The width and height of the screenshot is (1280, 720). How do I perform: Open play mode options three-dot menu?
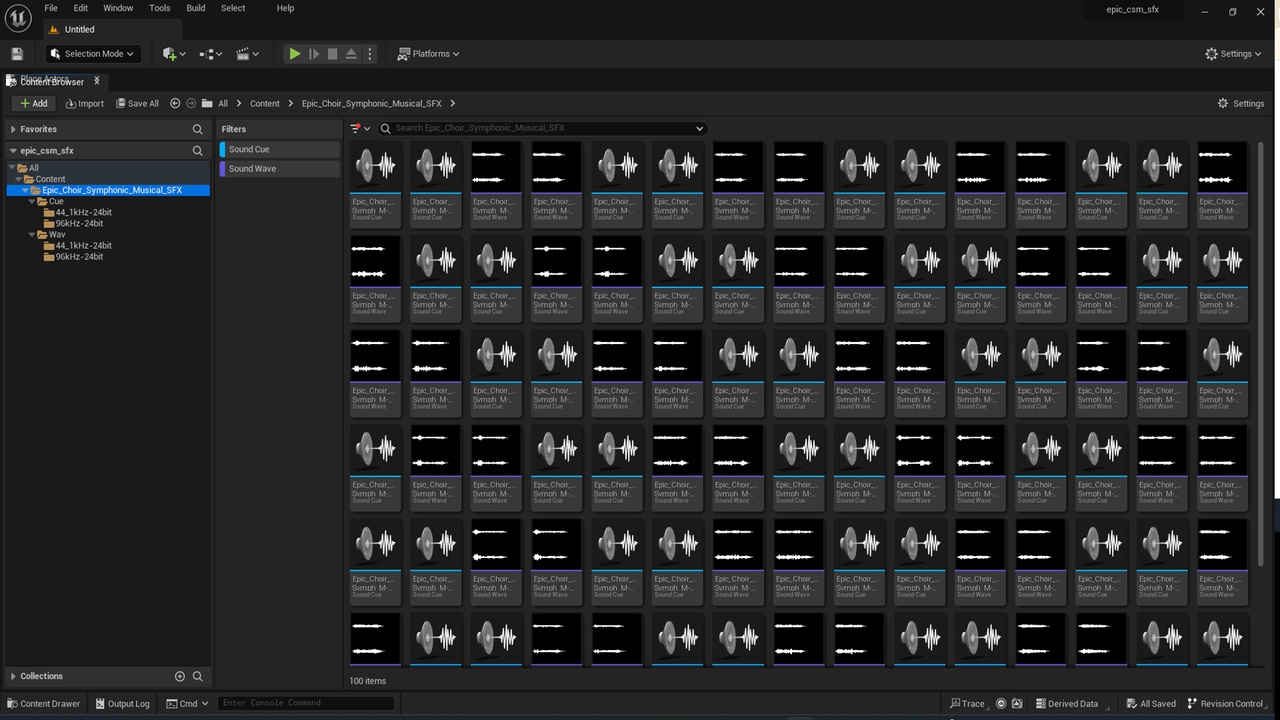tap(370, 54)
